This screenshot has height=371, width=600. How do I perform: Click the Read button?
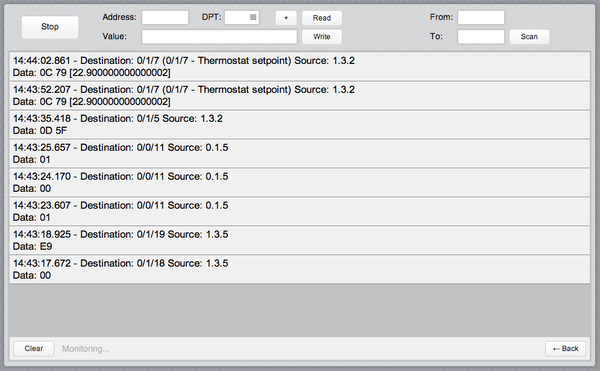[x=321, y=18]
